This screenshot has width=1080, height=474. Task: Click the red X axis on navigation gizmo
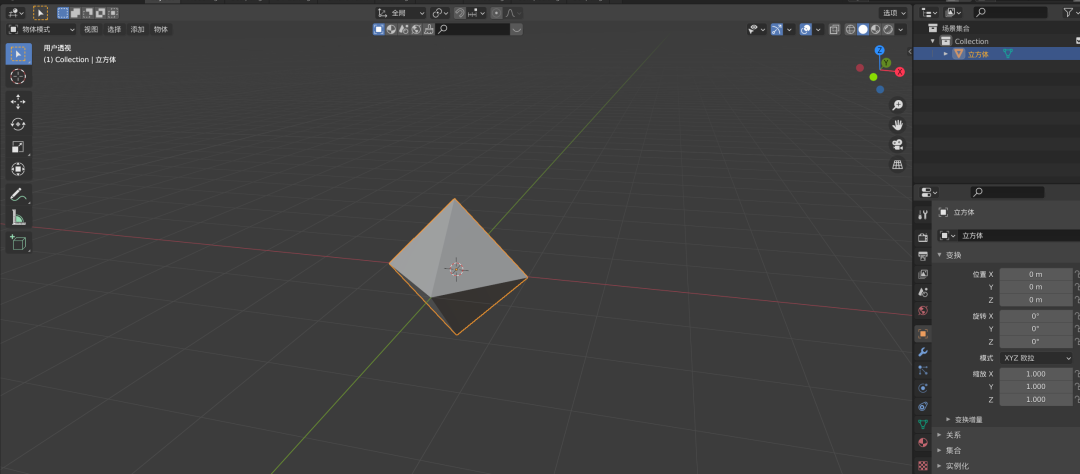tap(900, 72)
